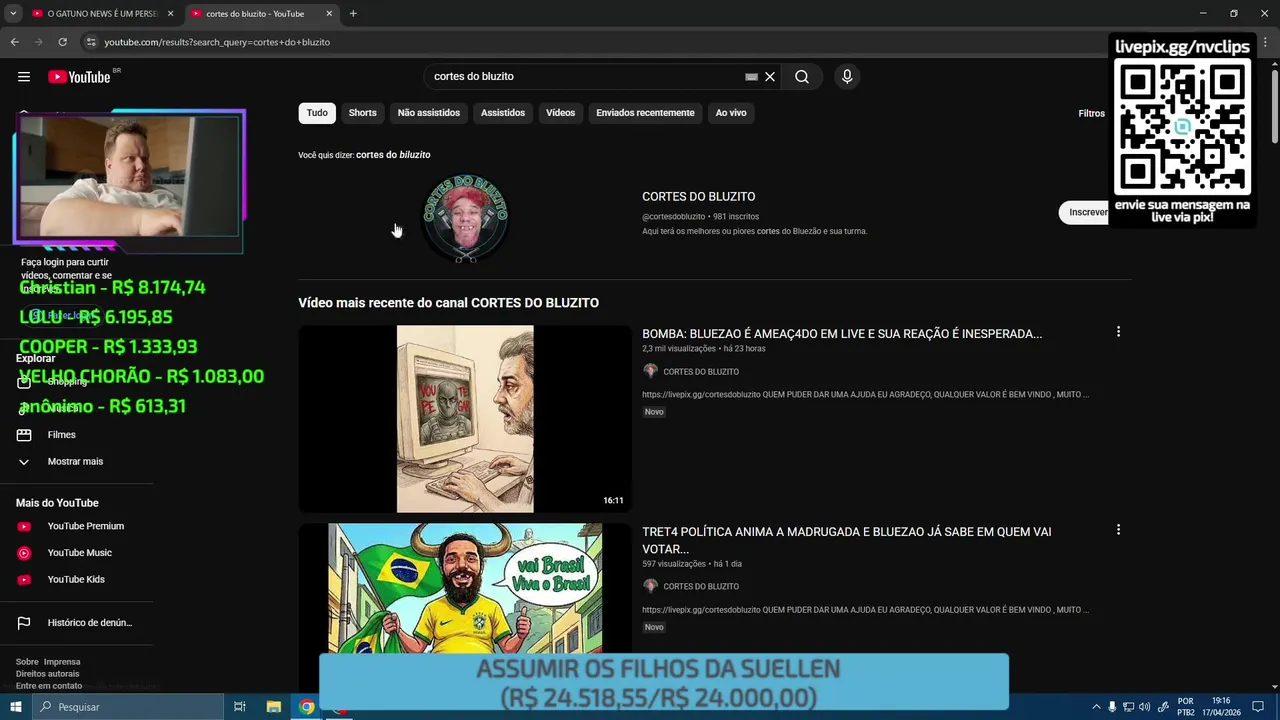Image resolution: width=1280 pixels, height=720 pixels.
Task: Open site information icon in address bar
Action: [91, 42]
